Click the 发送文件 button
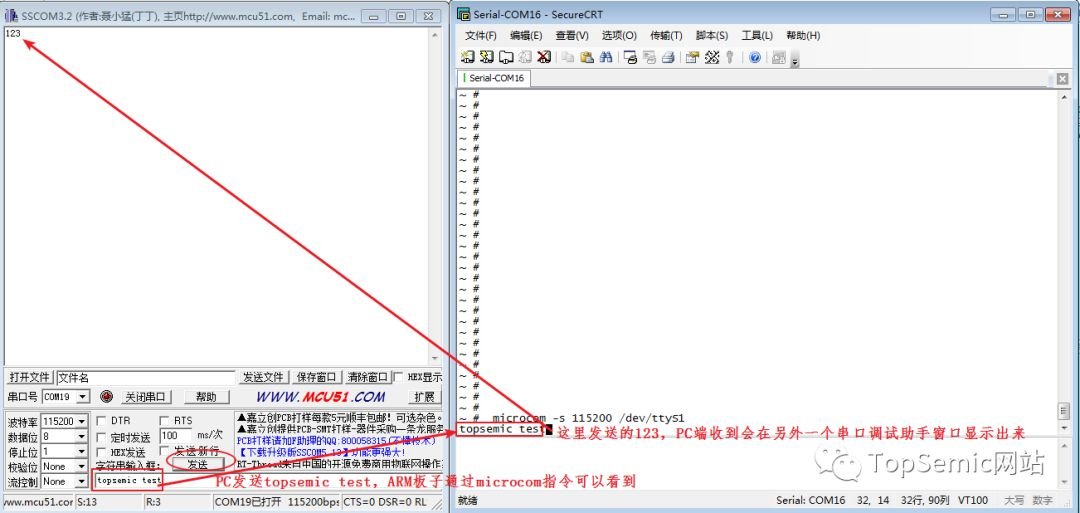 tap(263, 377)
